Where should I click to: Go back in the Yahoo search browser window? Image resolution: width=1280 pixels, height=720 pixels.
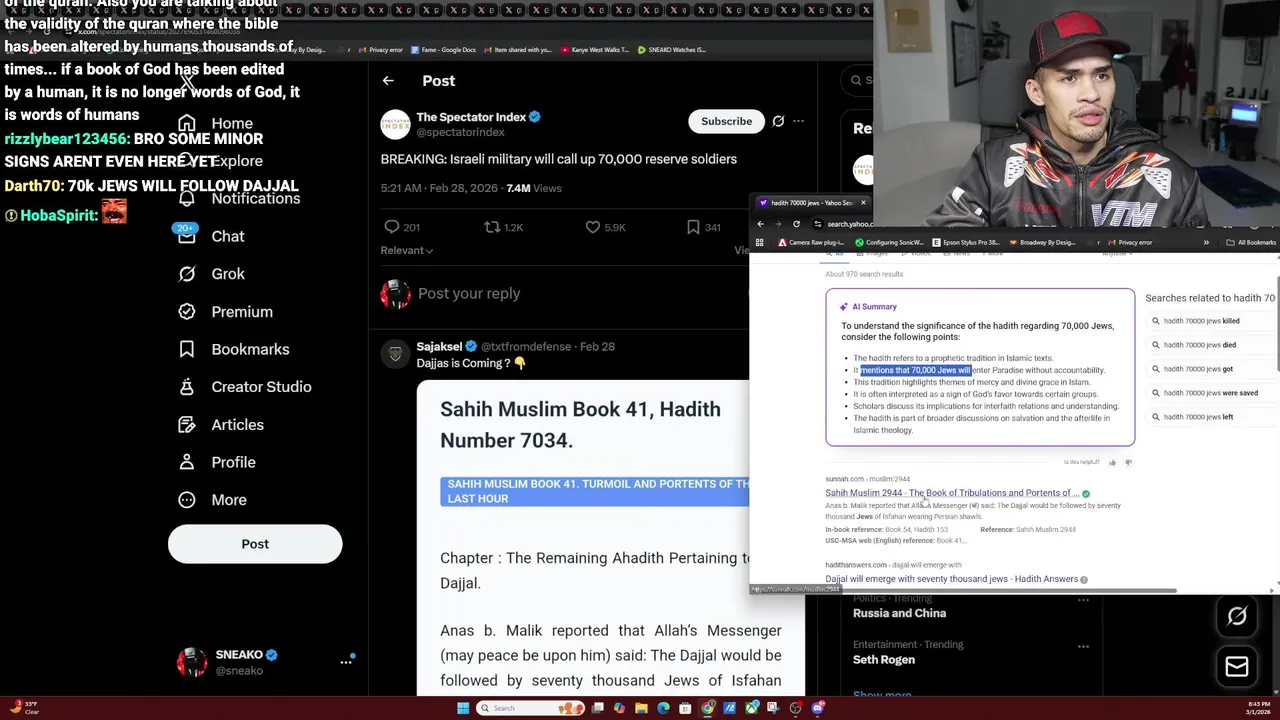click(x=760, y=224)
